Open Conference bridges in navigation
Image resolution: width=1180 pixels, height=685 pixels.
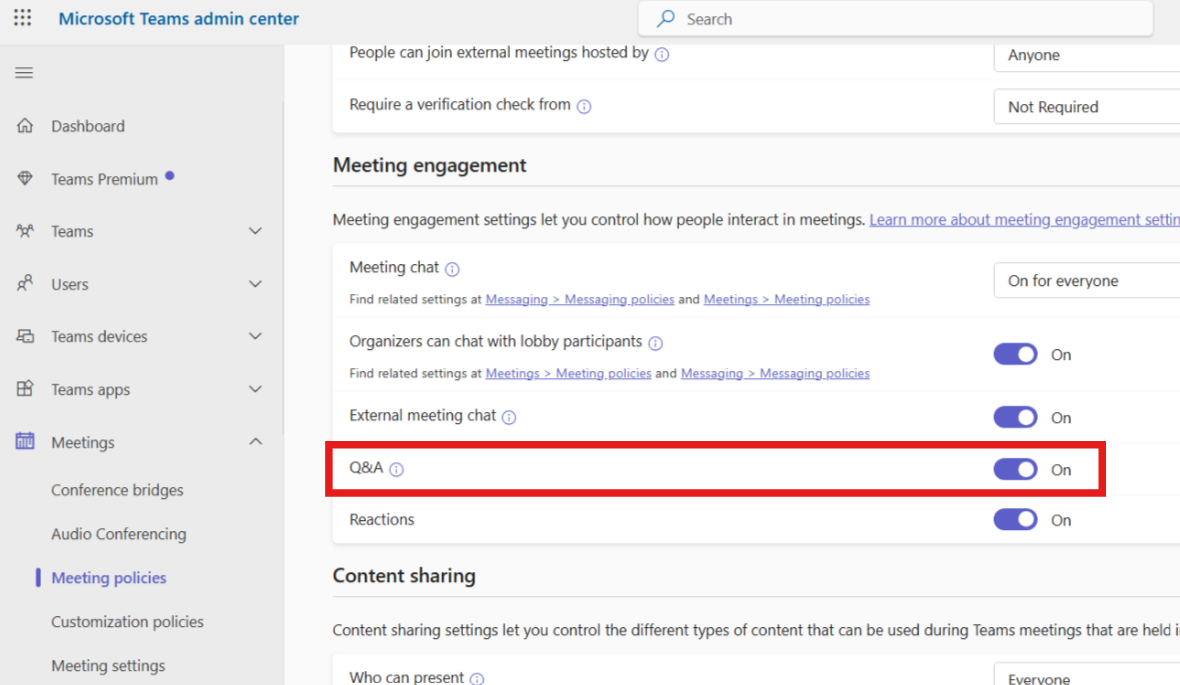(x=117, y=490)
